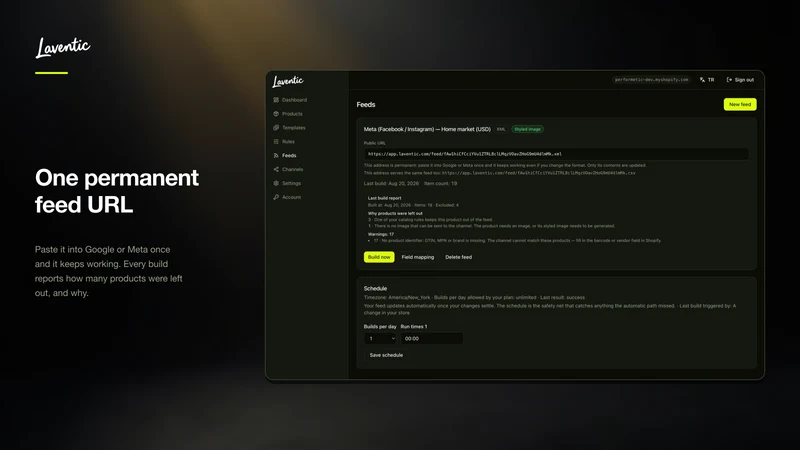Switch language via TR label

pos(711,80)
